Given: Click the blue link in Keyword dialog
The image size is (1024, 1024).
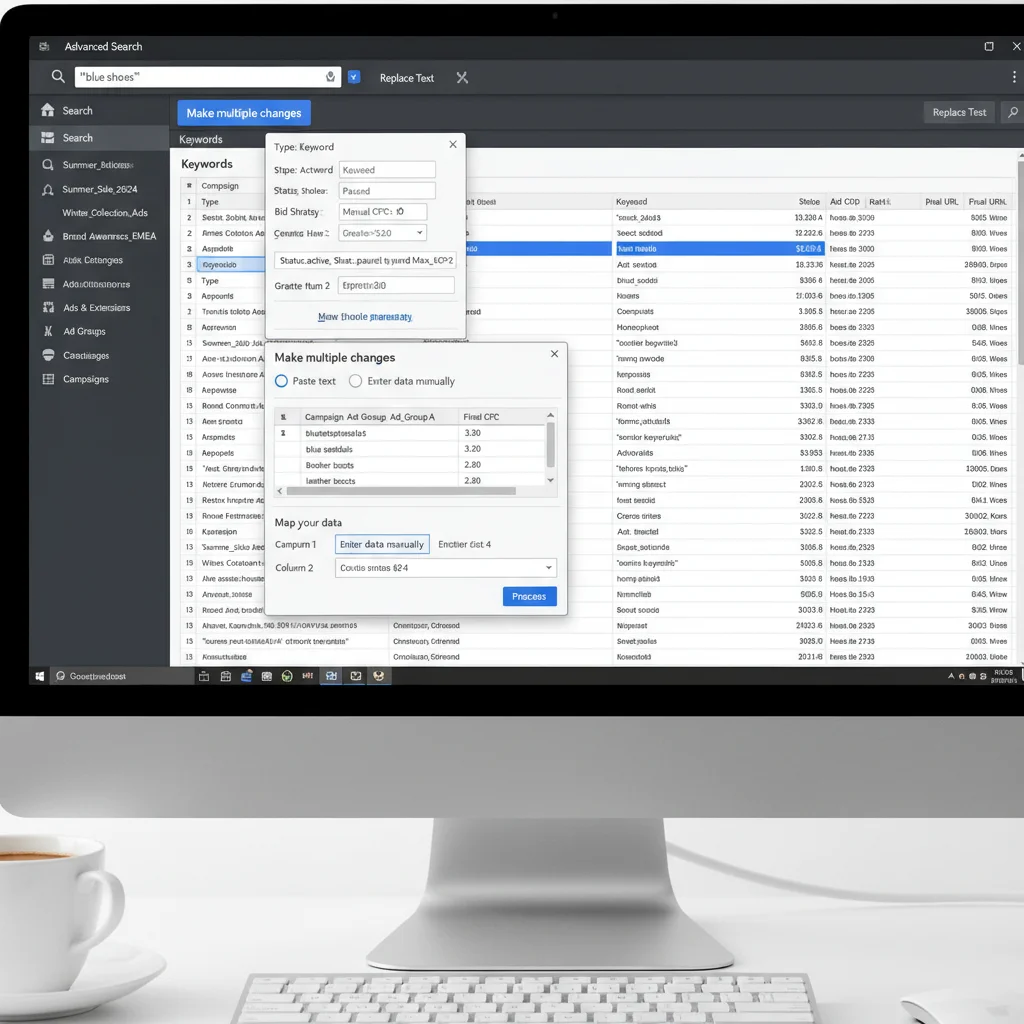Looking at the screenshot, I should pyautogui.click(x=364, y=317).
